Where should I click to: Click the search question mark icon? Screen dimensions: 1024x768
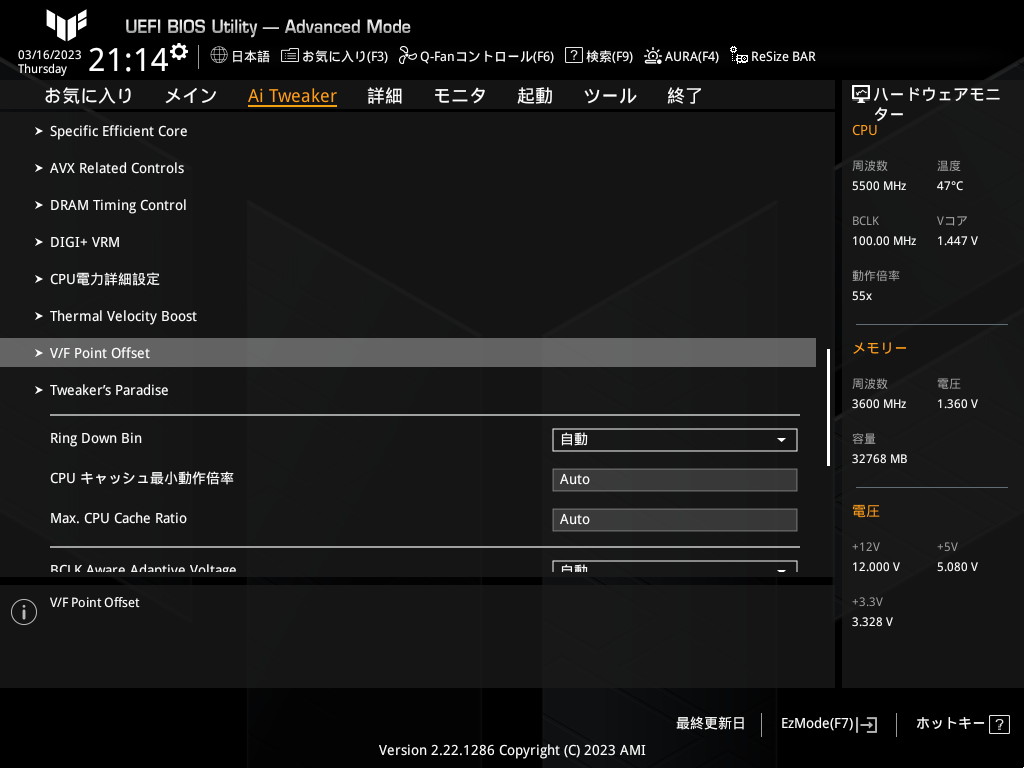tap(573, 56)
